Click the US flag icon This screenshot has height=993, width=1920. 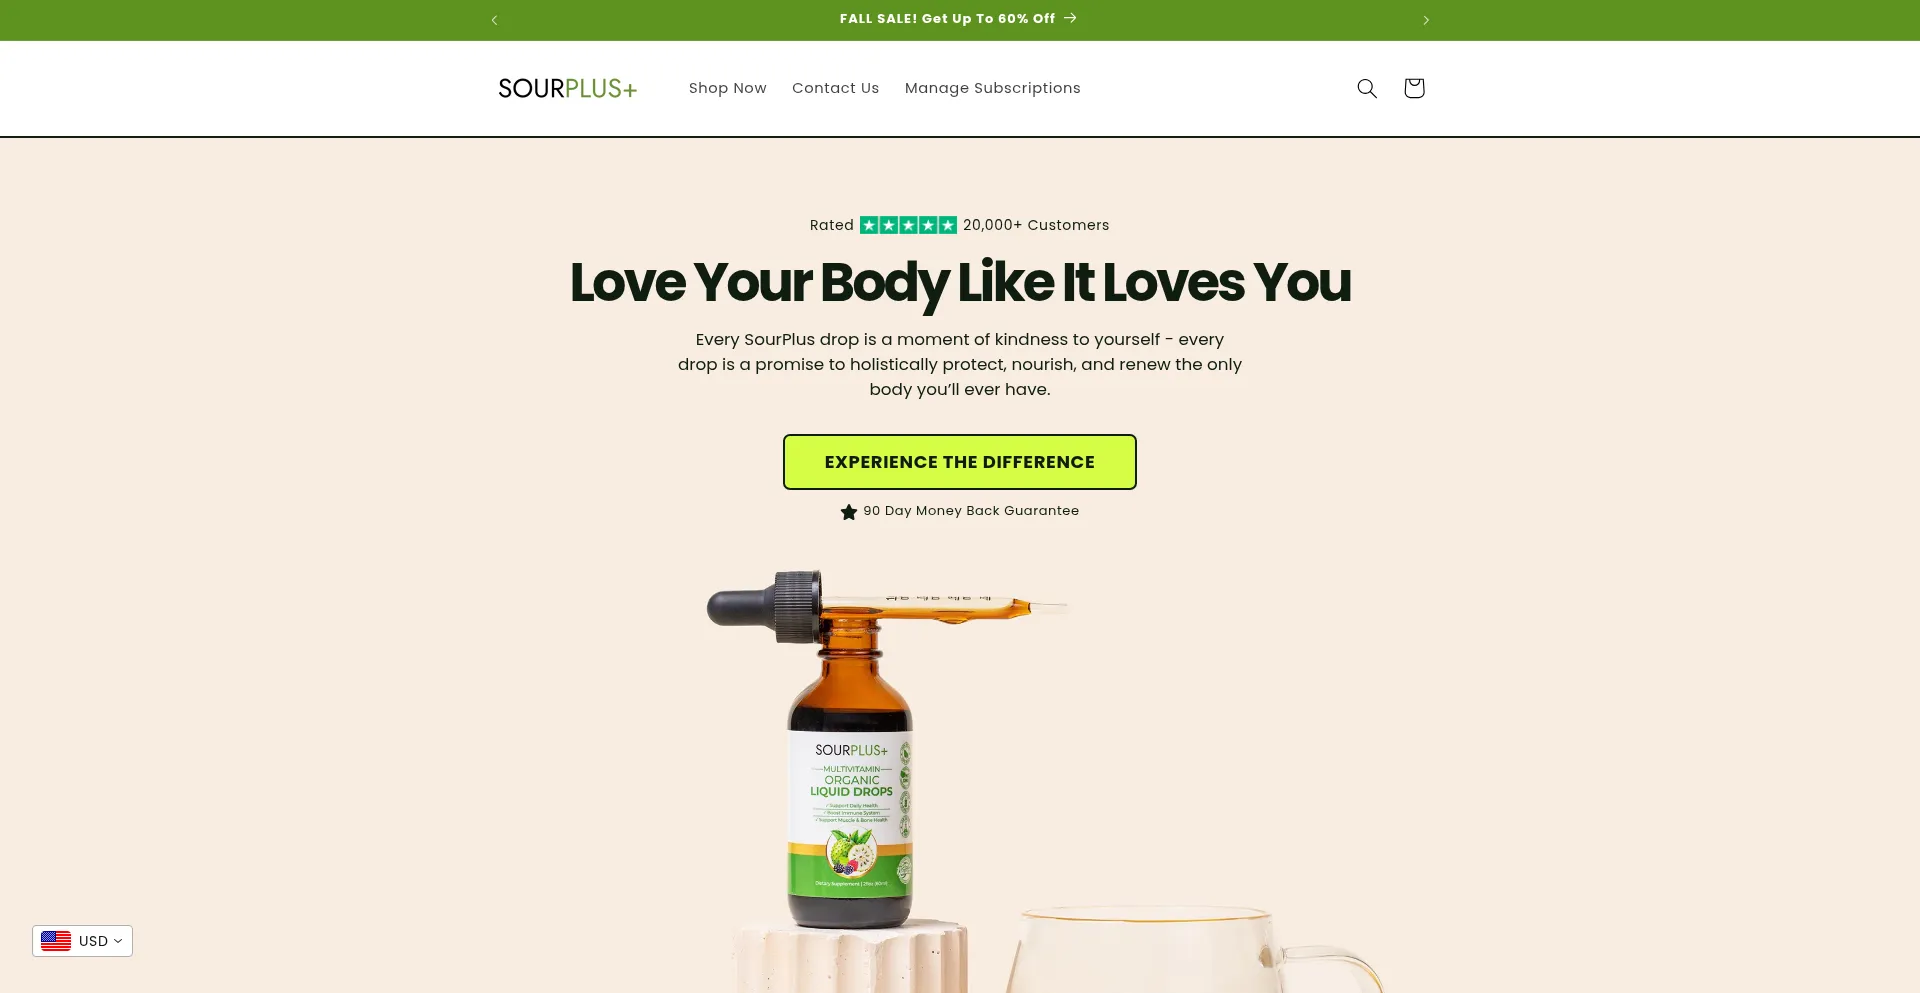pos(56,941)
